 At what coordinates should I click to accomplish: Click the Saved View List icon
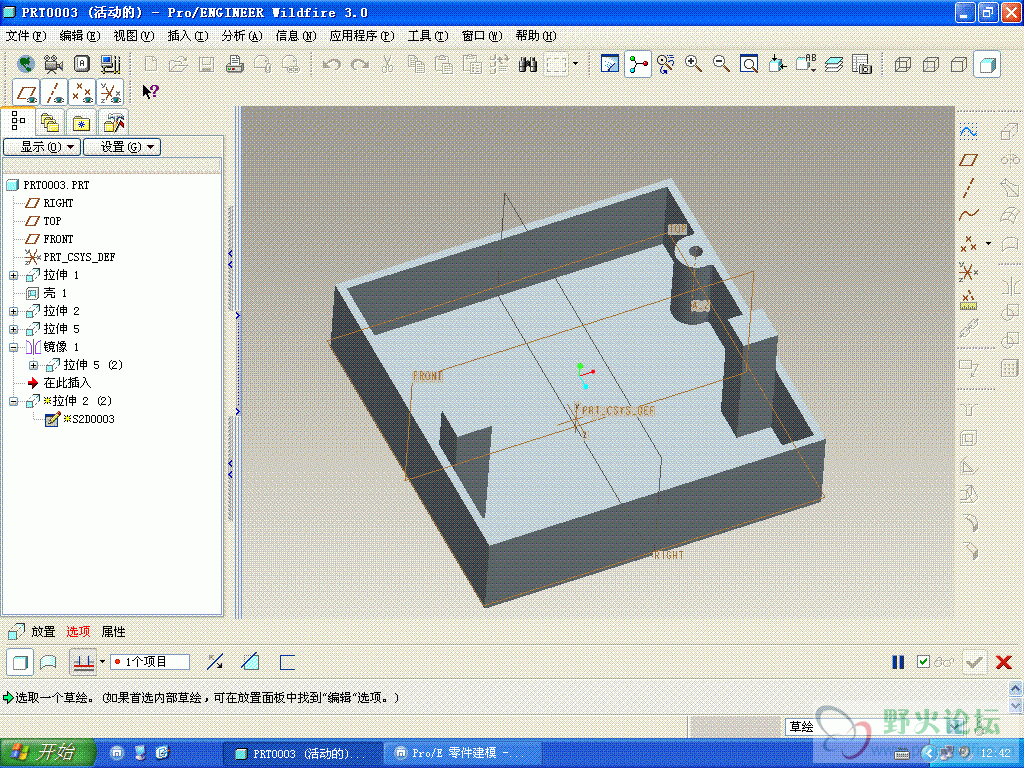805,64
